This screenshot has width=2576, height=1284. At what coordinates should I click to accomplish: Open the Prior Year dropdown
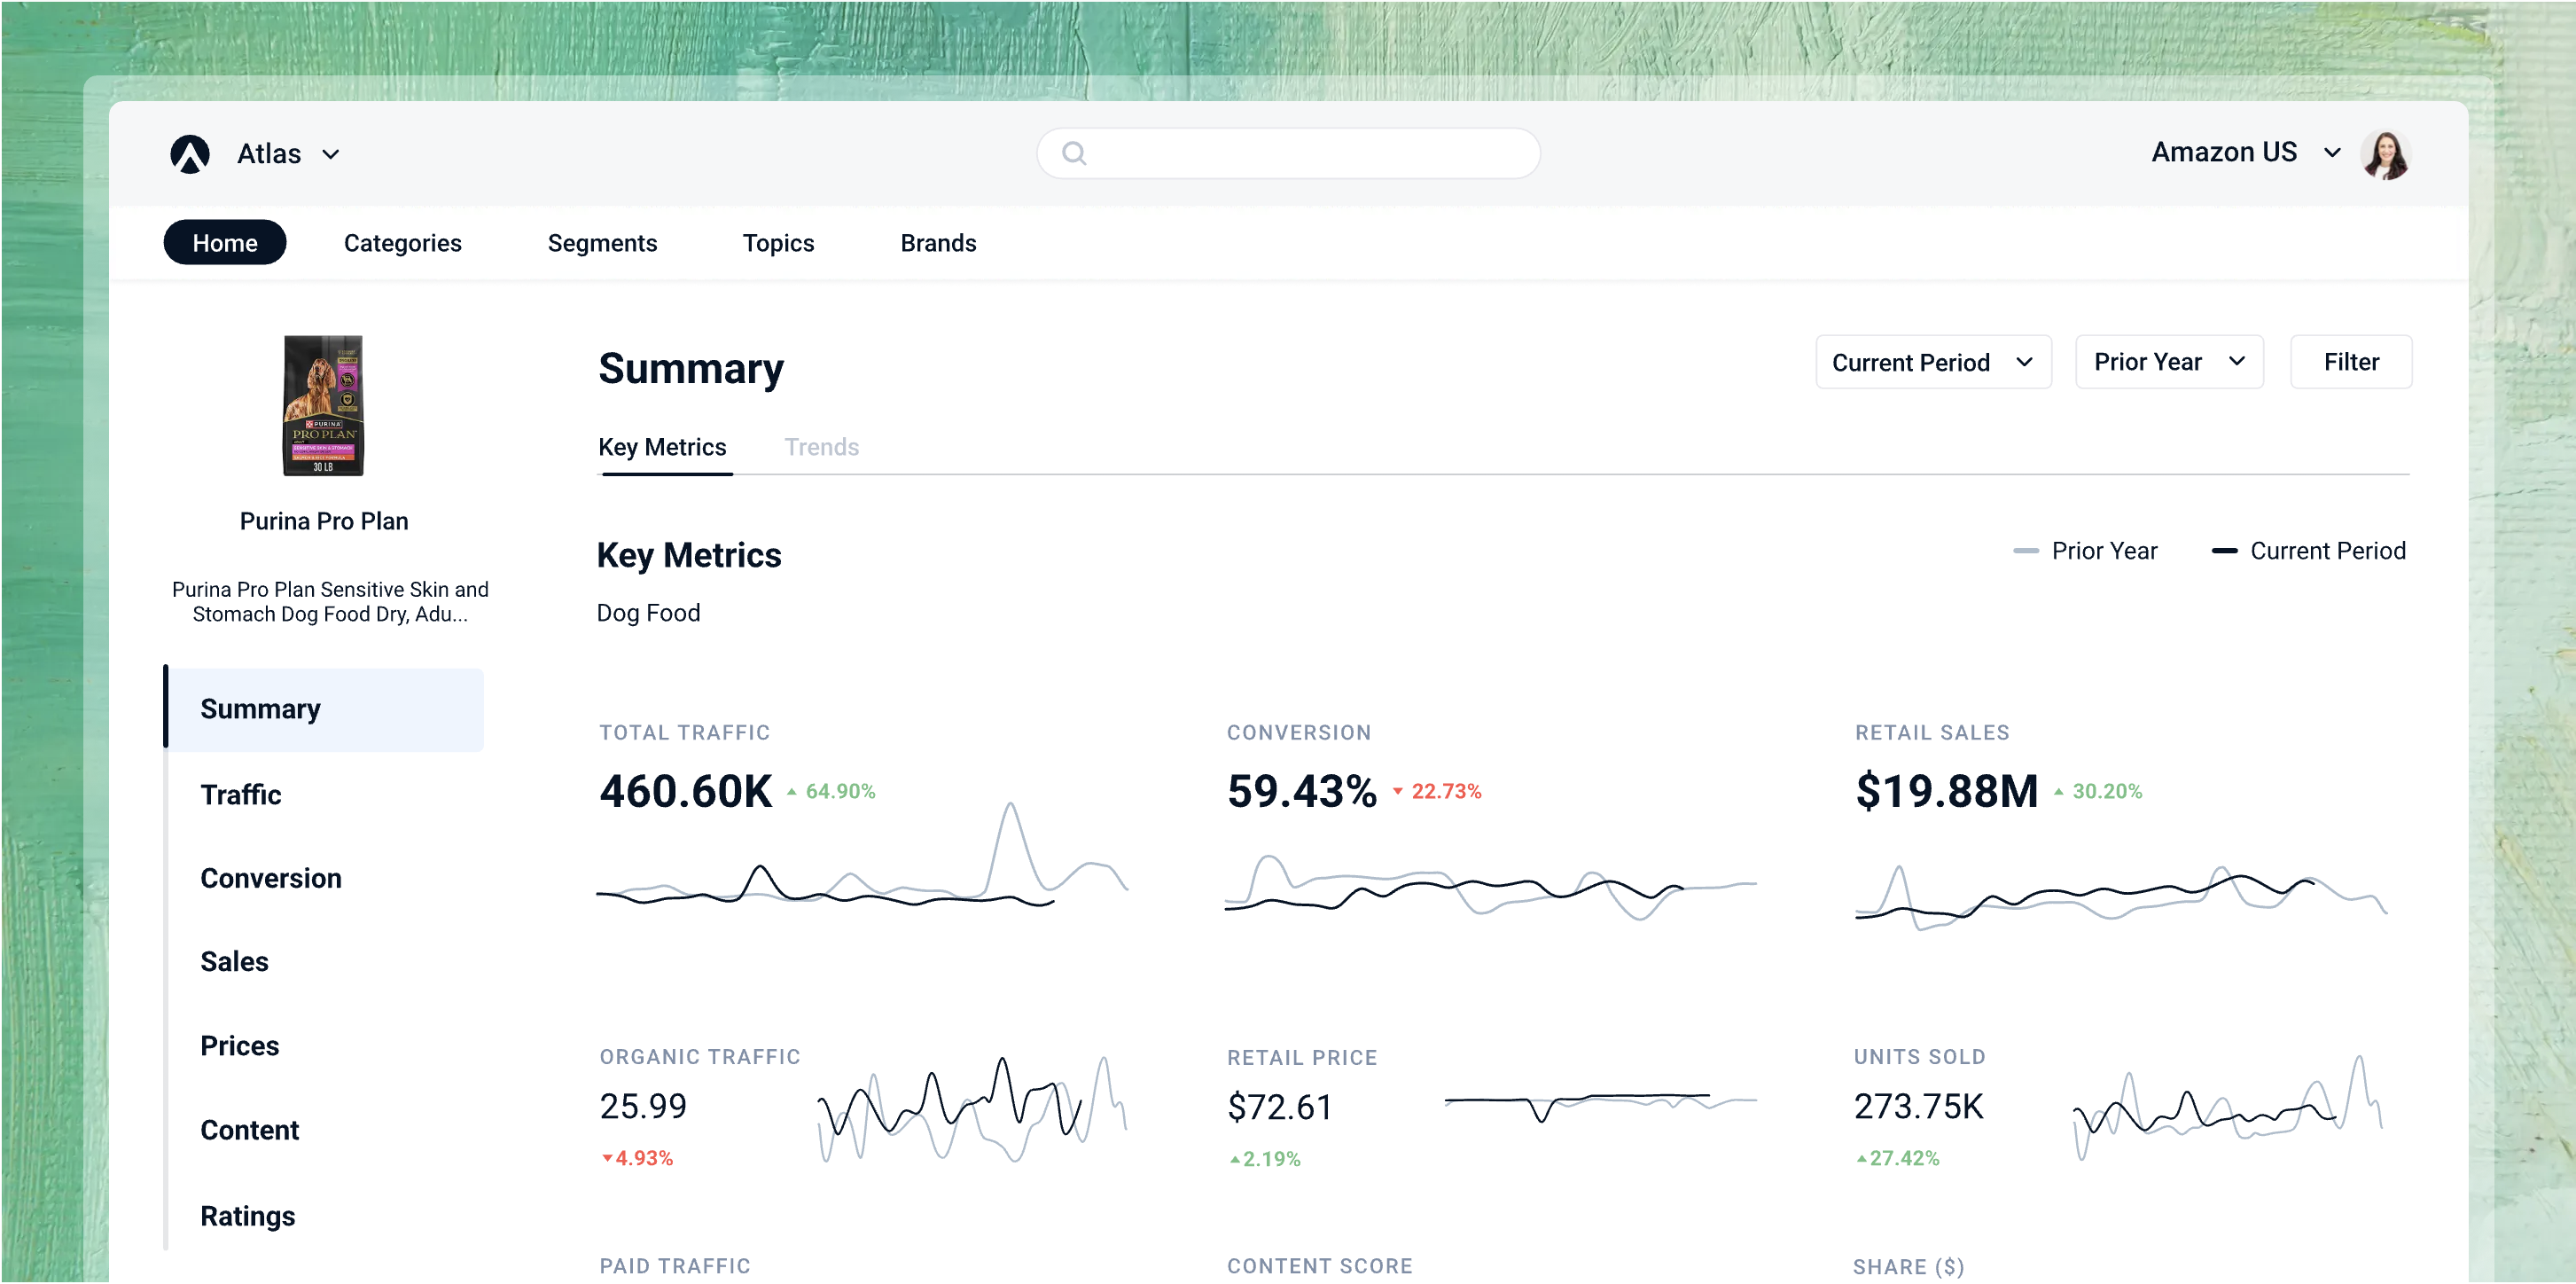(2169, 362)
